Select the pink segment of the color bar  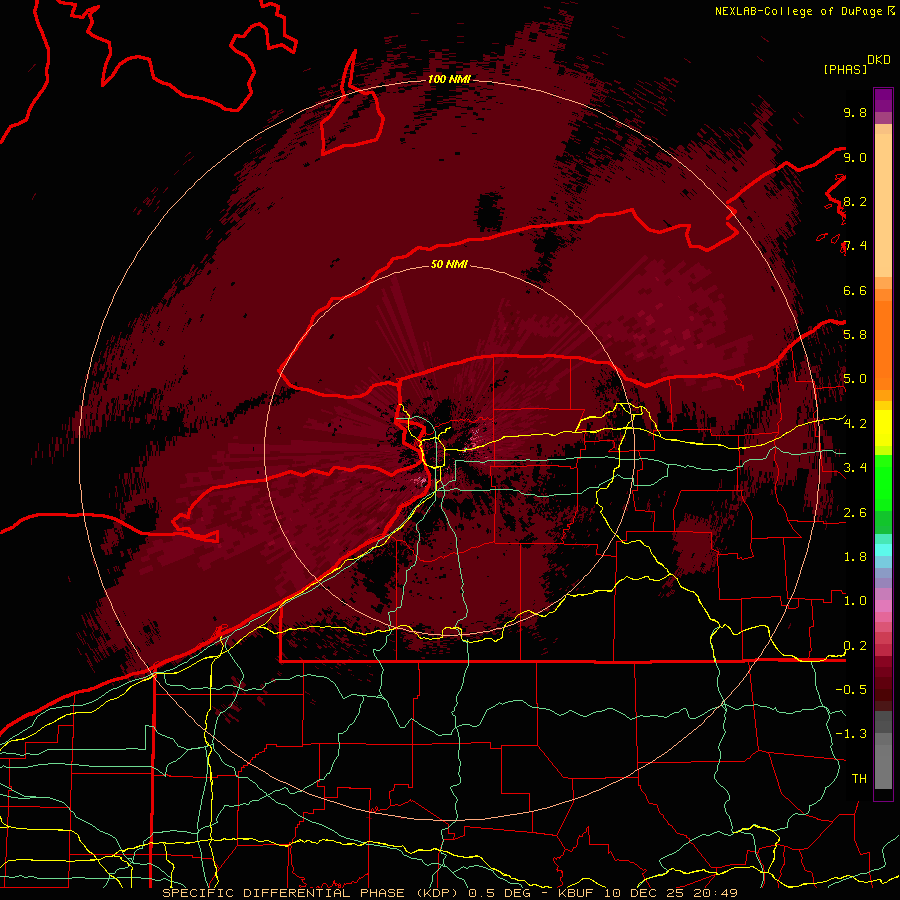(883, 605)
